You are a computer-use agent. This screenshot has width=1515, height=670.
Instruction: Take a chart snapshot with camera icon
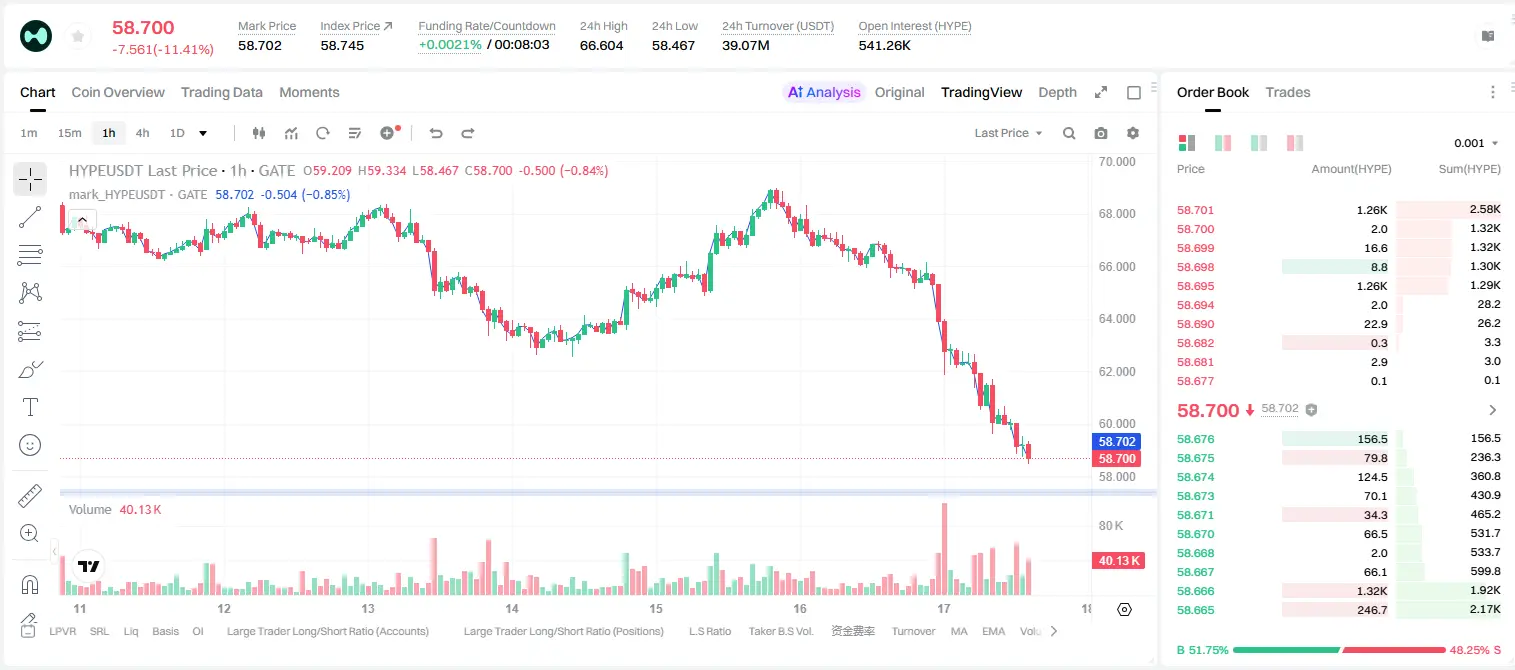click(x=1101, y=133)
